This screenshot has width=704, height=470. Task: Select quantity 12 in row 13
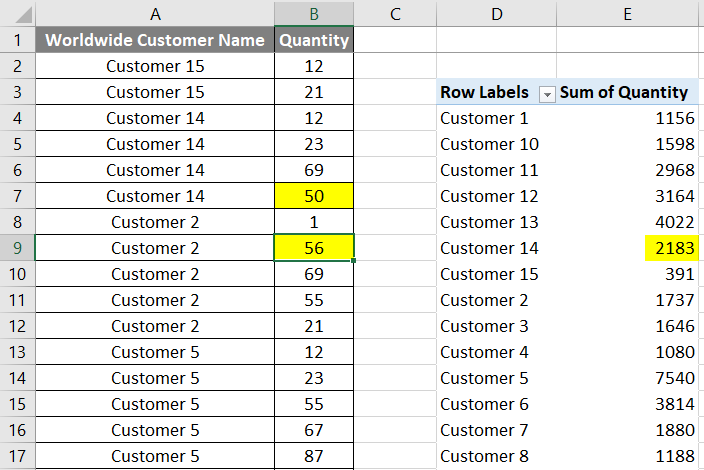314,352
